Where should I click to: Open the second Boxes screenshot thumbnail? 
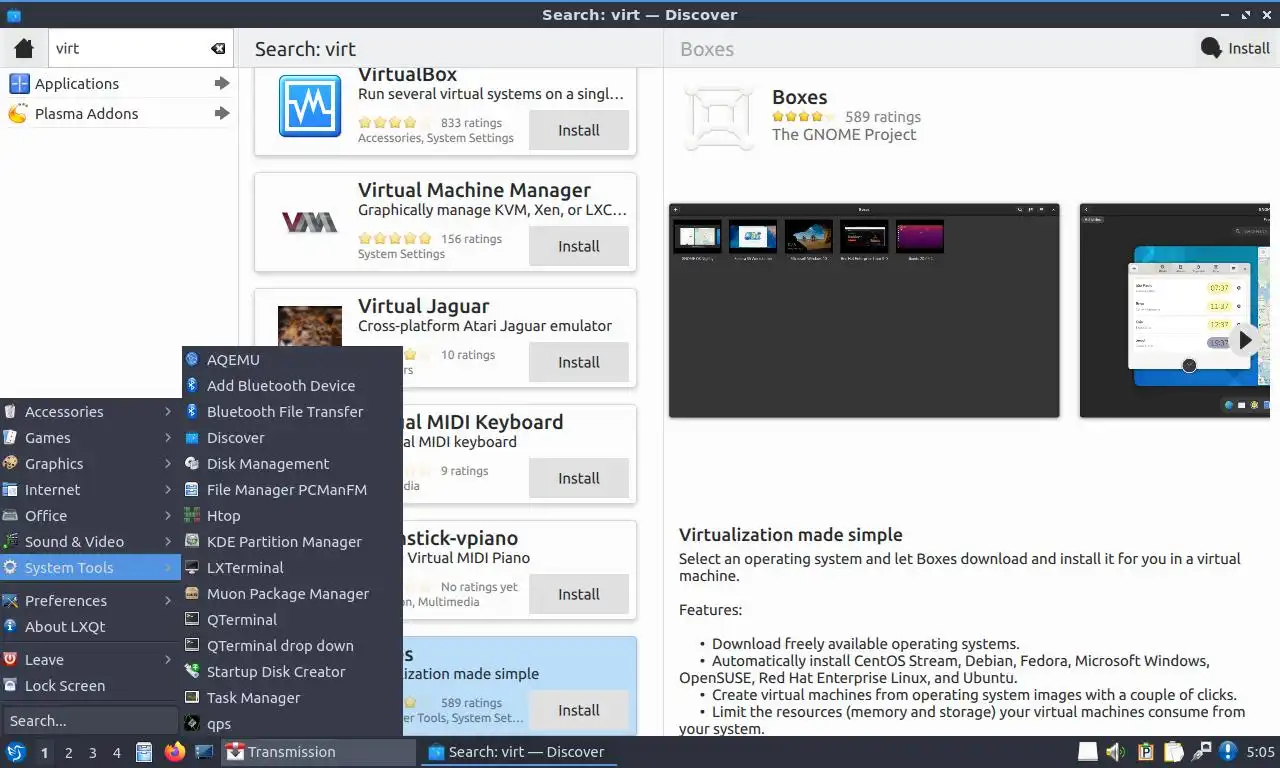coord(1175,310)
